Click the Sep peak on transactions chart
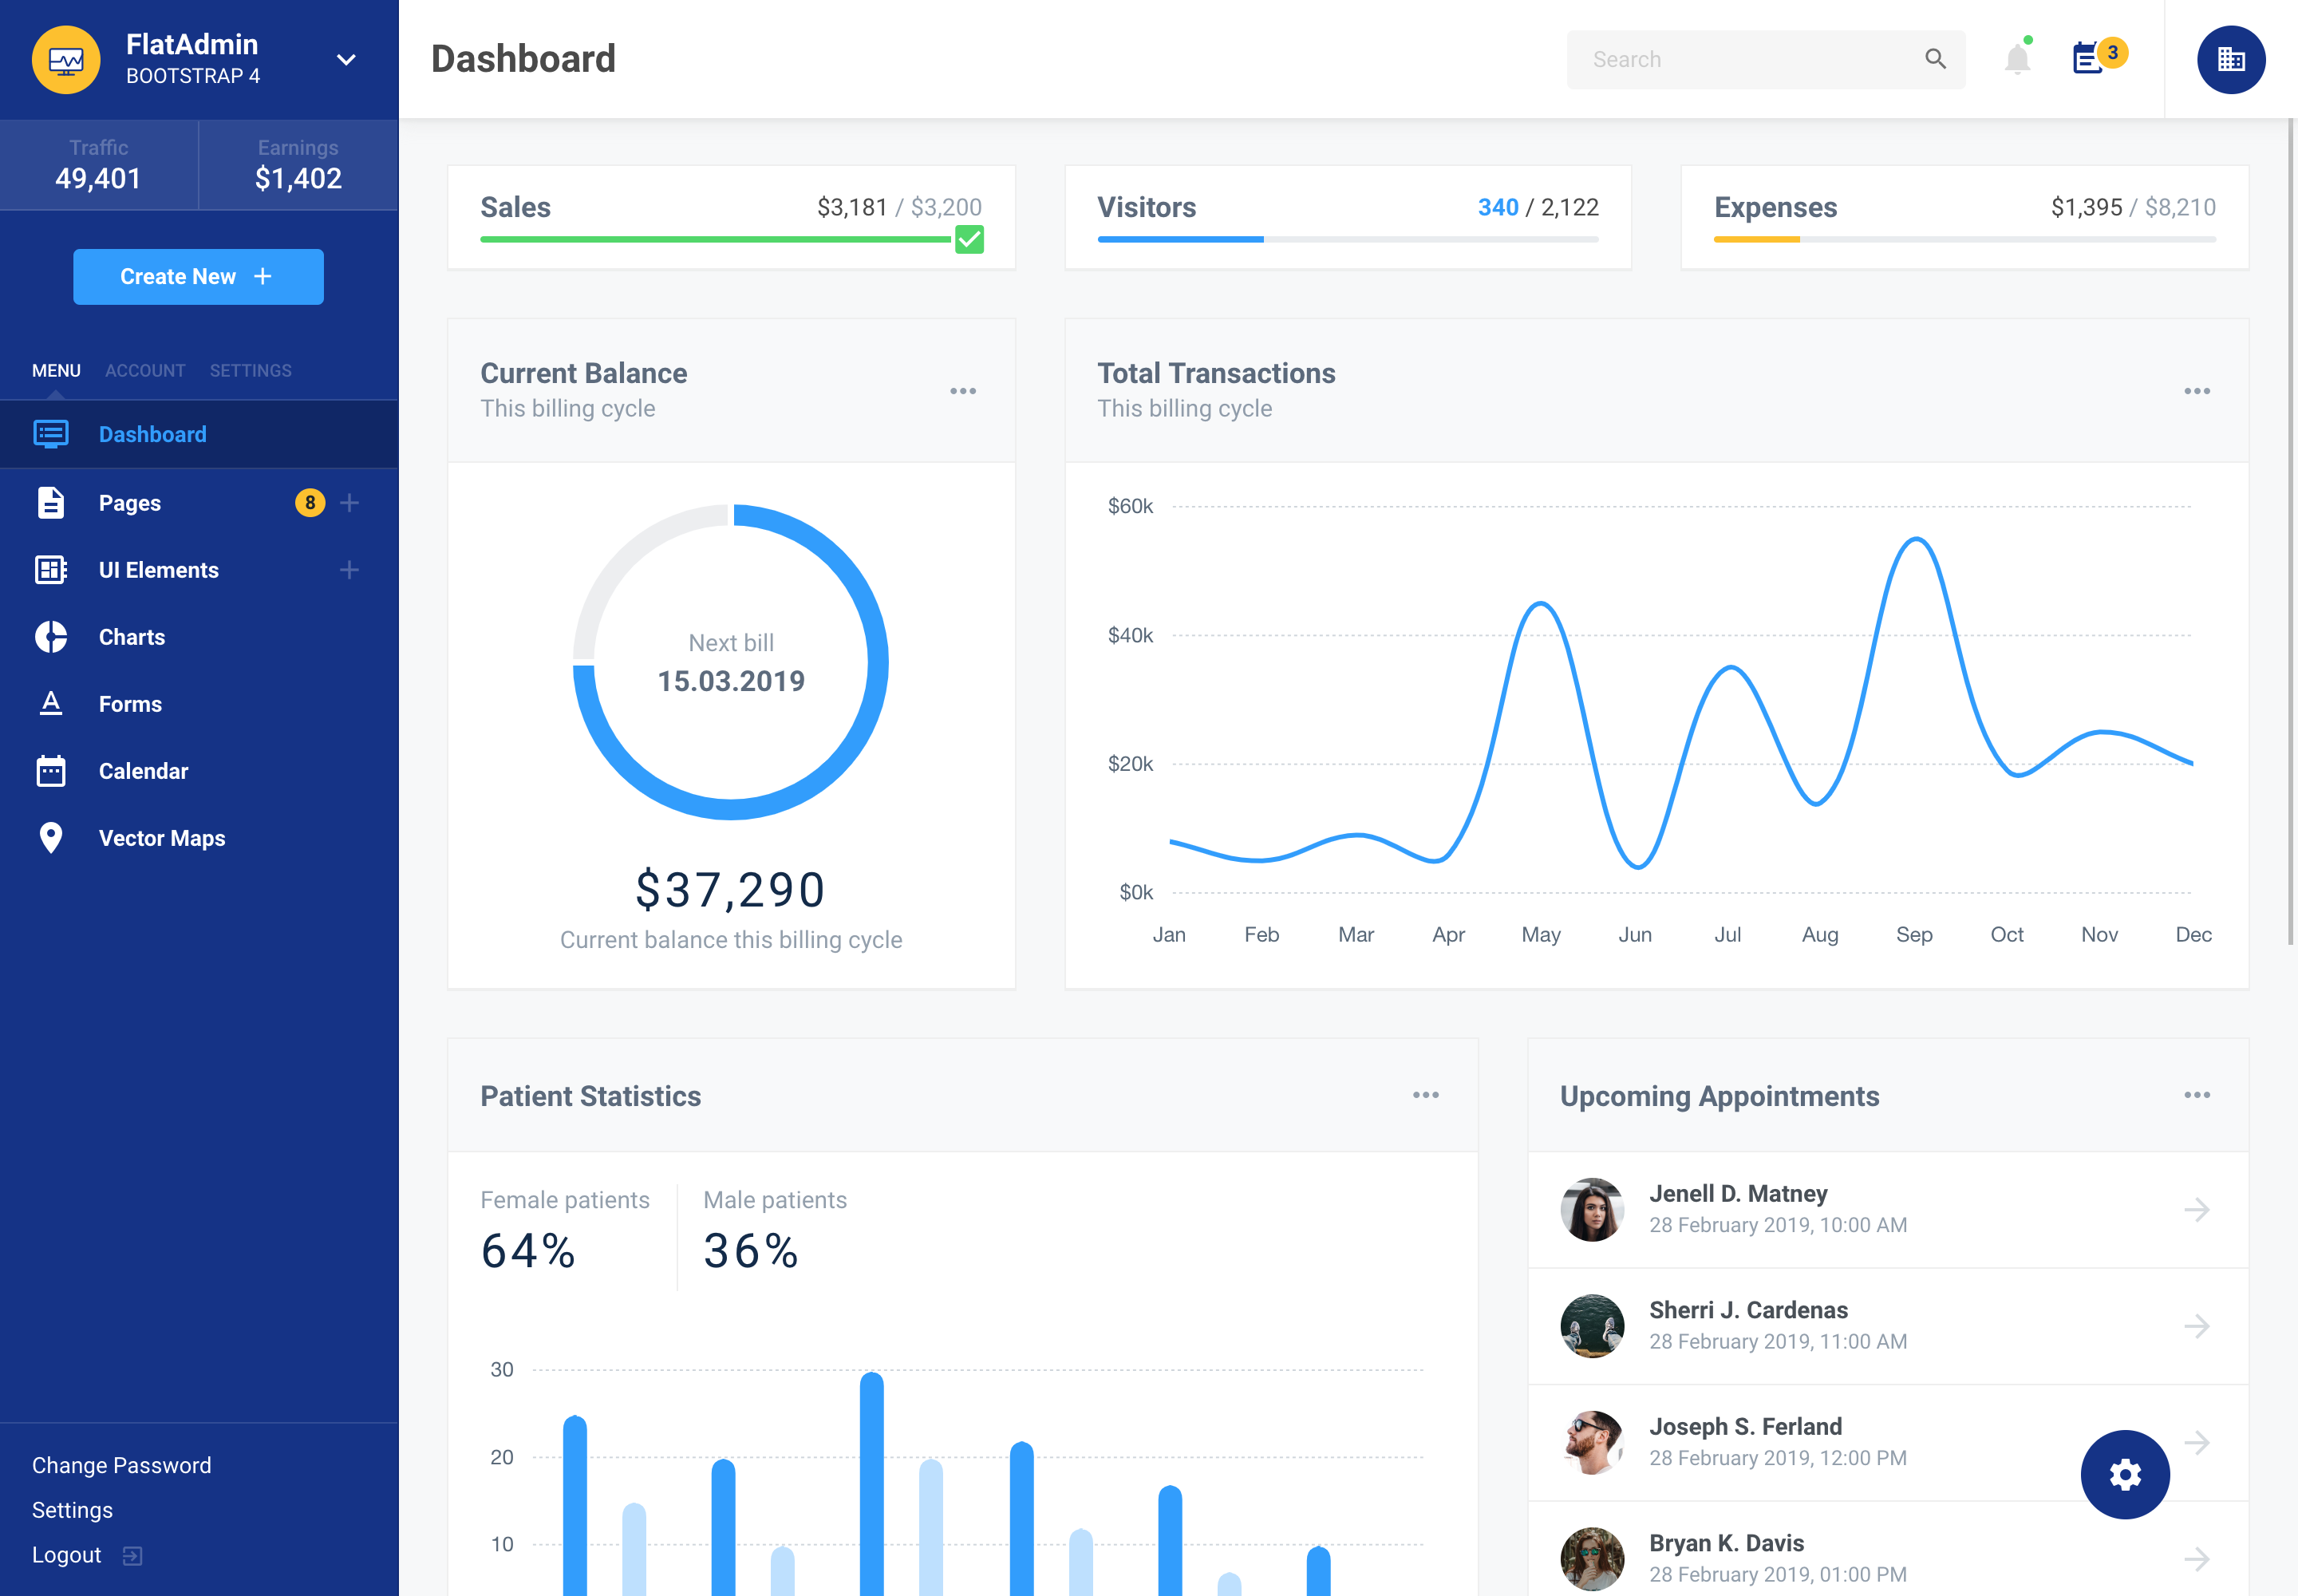 [1916, 540]
